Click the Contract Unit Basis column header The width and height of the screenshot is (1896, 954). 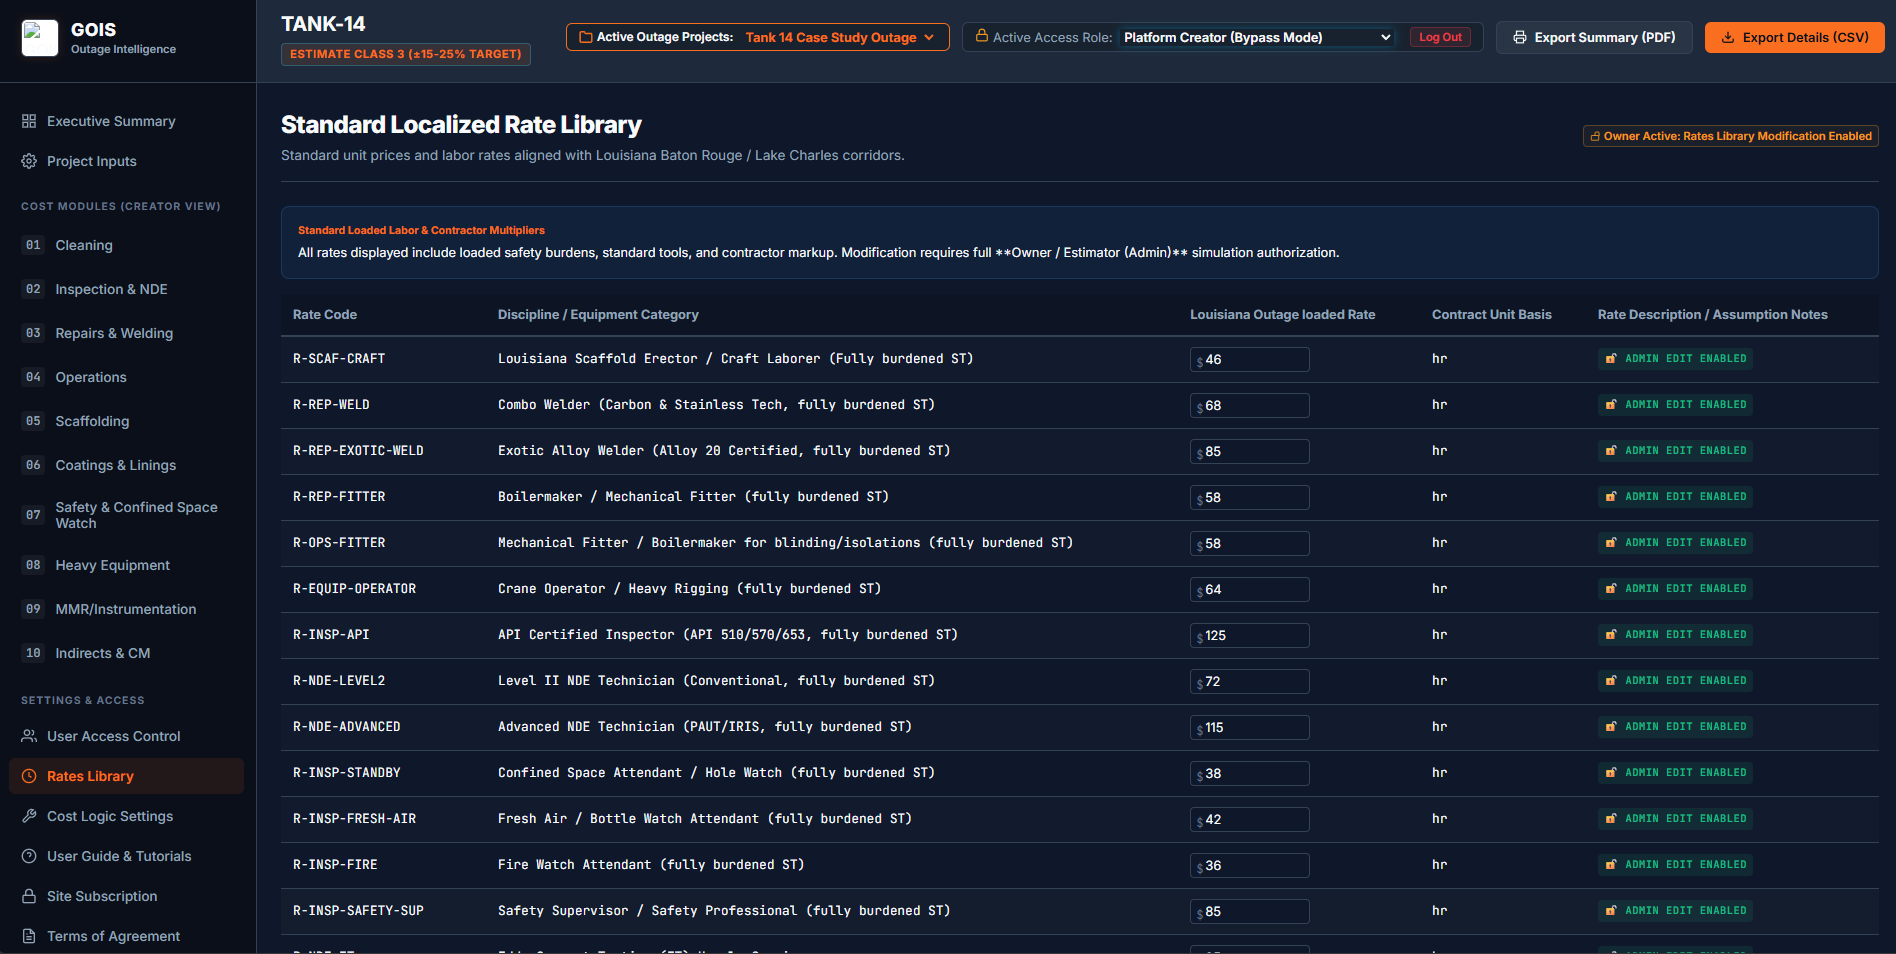click(x=1491, y=314)
